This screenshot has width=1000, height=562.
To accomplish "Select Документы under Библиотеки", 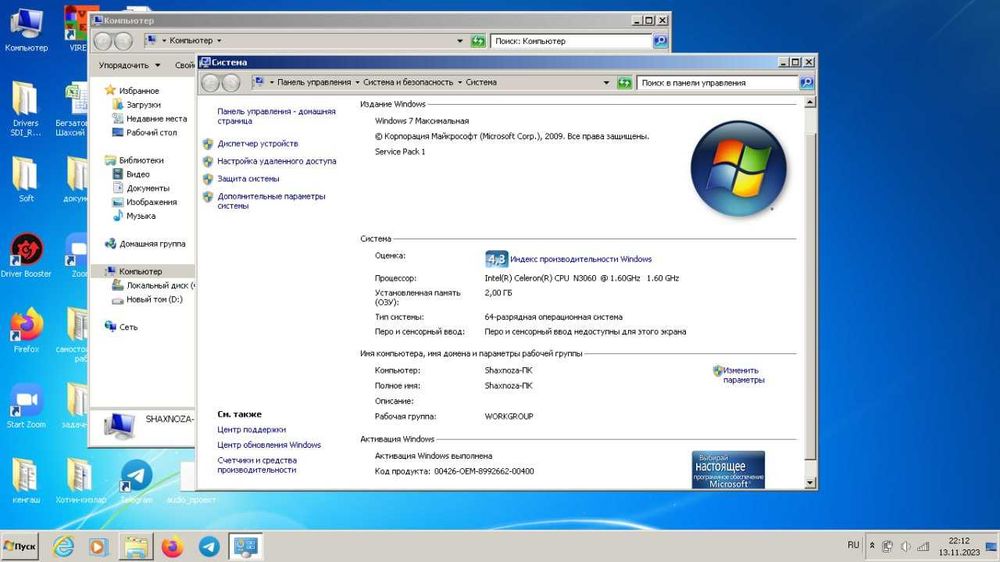I will pos(147,188).
